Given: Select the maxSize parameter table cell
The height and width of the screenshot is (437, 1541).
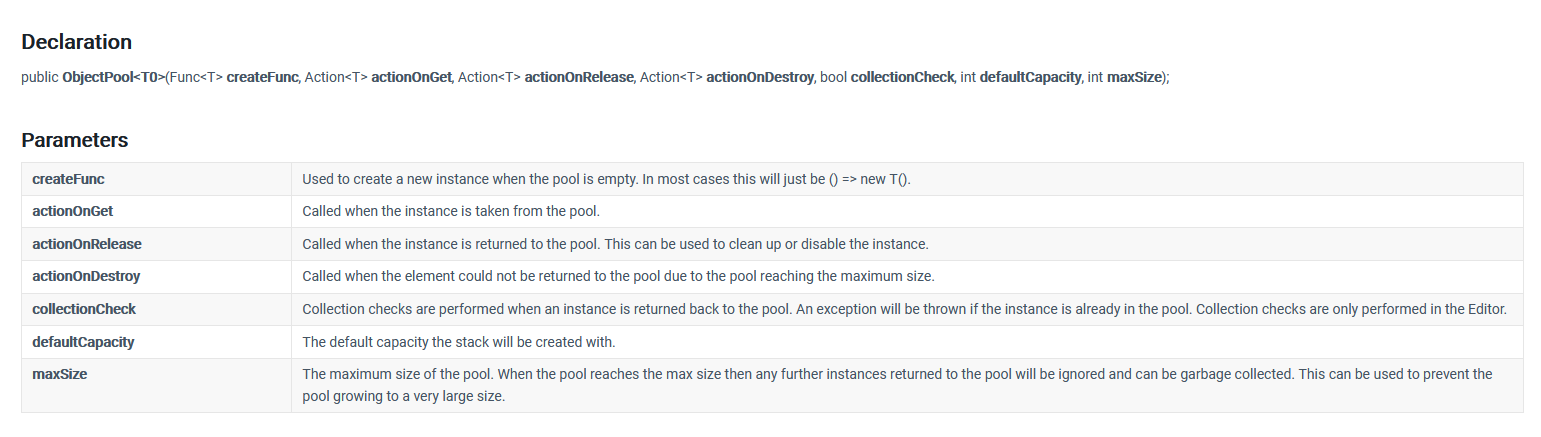Looking at the screenshot, I should [x=157, y=385].
